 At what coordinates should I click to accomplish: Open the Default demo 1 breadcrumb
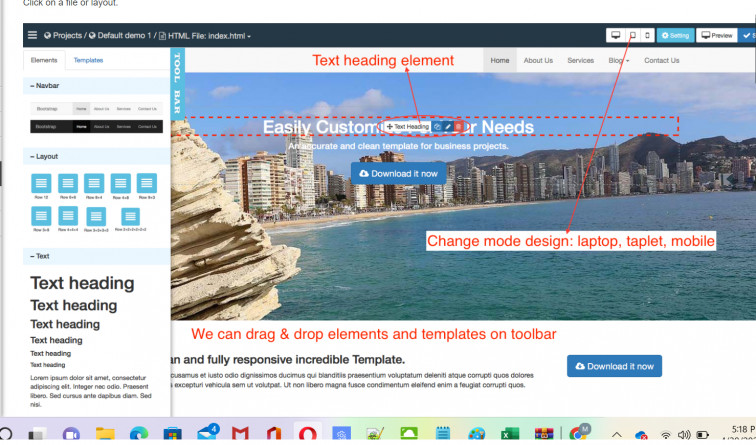(x=120, y=36)
